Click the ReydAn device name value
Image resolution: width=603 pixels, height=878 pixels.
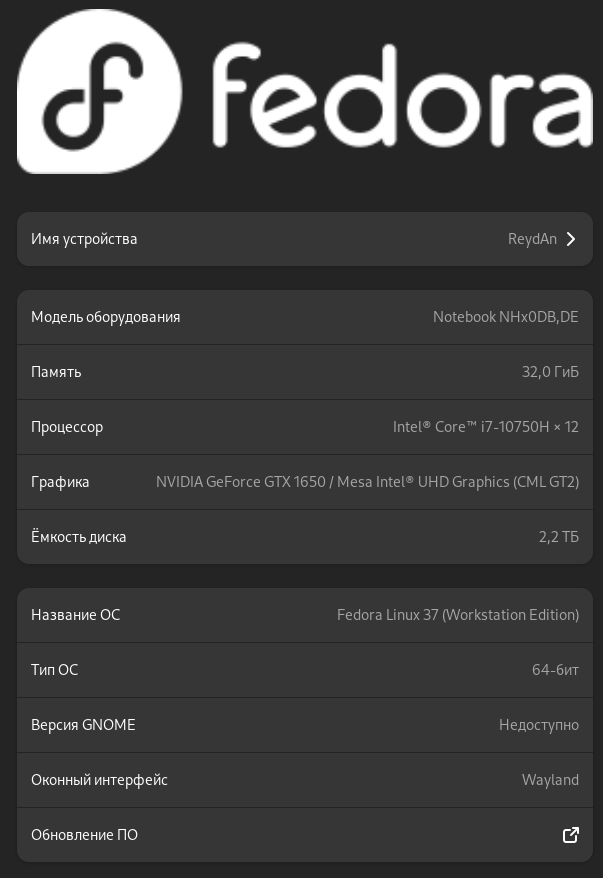[x=532, y=239]
